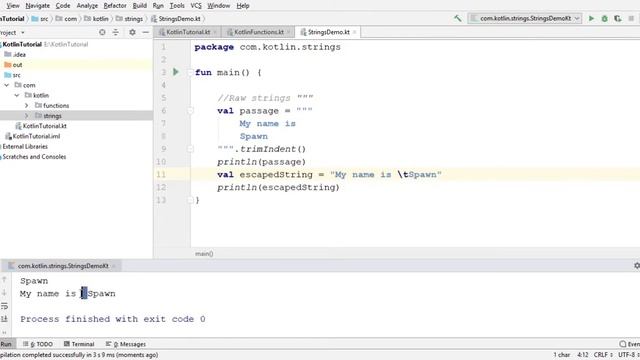The image size is (640, 360).
Task: Expand the functions package
Action: point(27,105)
